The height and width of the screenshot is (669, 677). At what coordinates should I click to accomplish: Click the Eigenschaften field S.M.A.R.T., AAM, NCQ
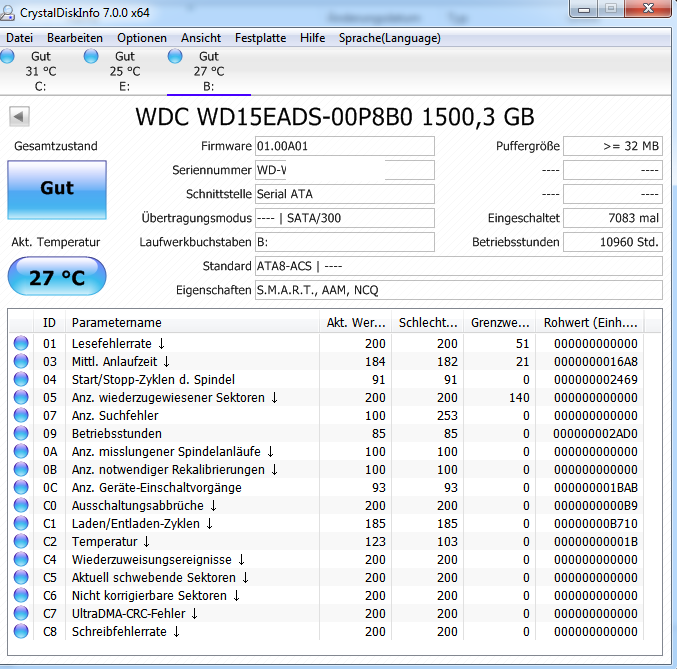[459, 290]
